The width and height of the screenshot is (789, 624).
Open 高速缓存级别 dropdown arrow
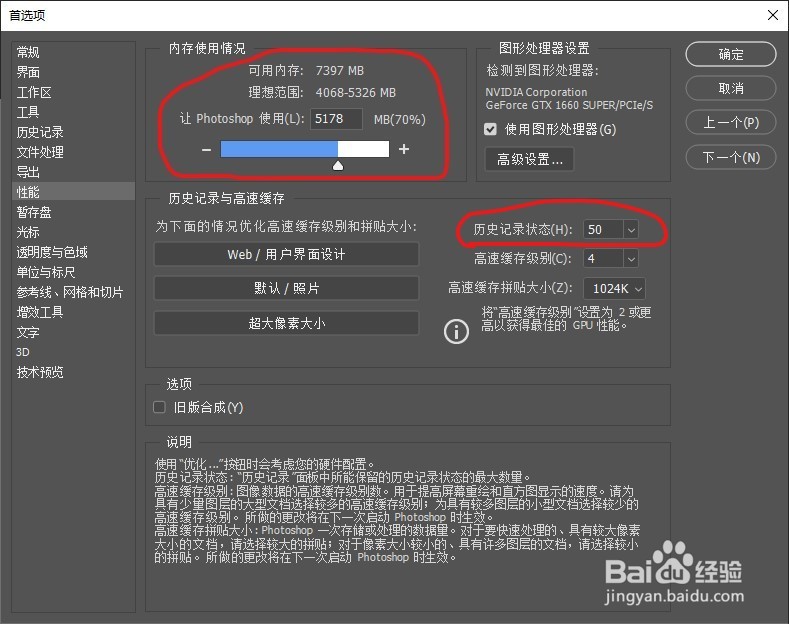coord(631,259)
